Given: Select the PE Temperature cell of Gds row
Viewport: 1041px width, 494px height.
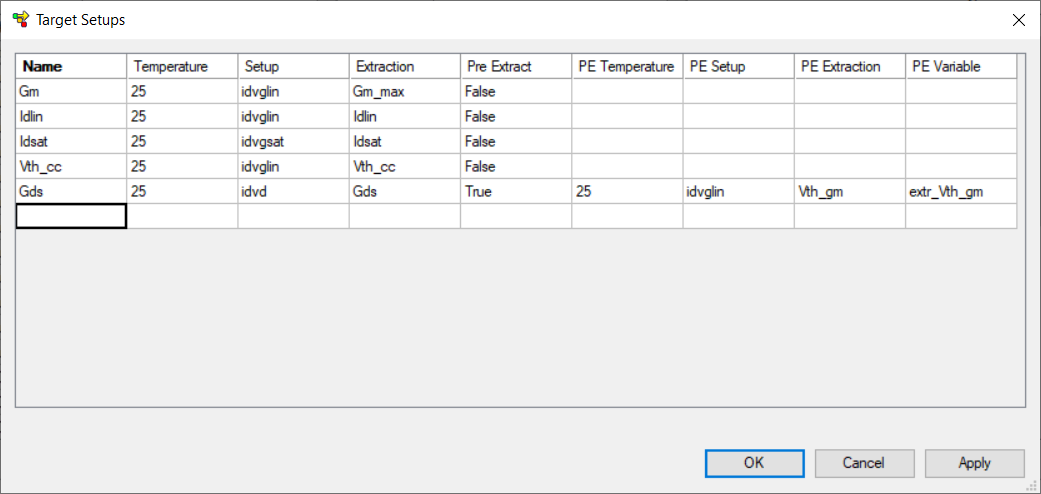Looking at the screenshot, I should tap(627, 191).
